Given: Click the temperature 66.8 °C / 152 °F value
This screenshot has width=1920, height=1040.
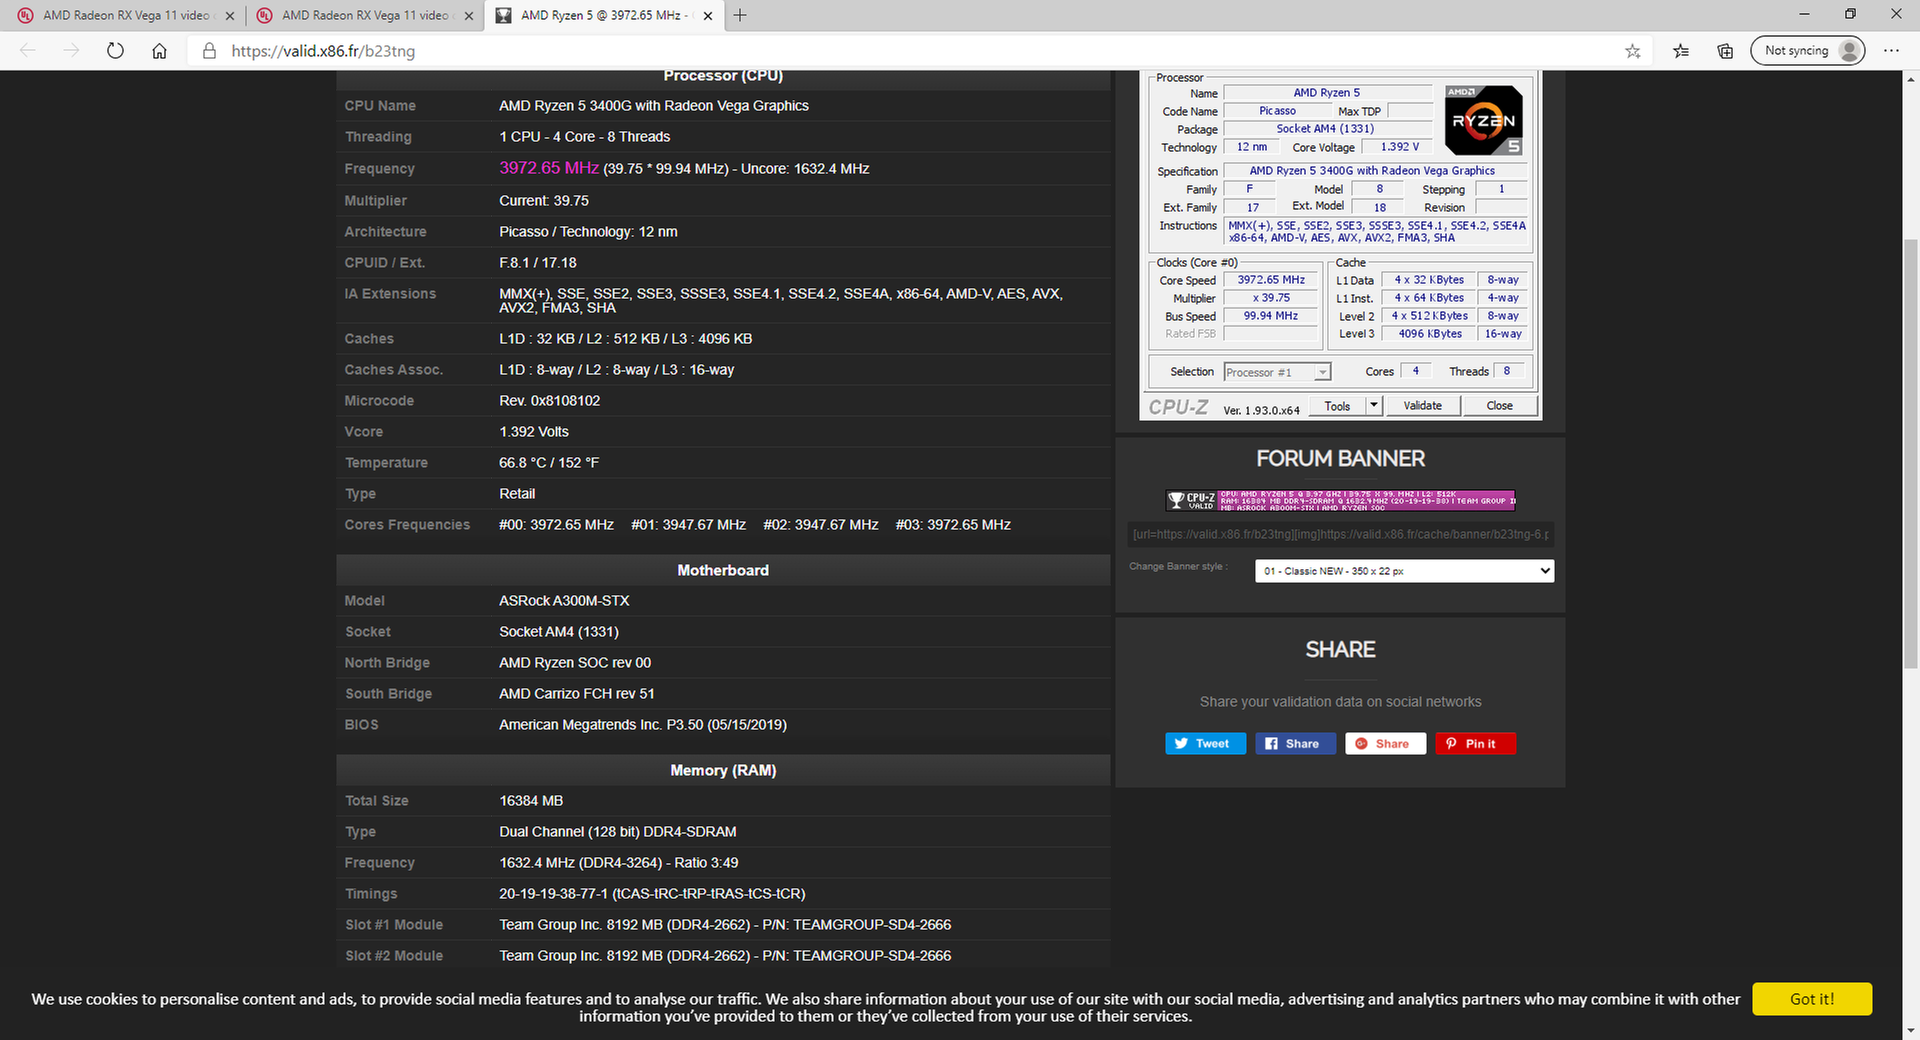Looking at the screenshot, I should (x=549, y=463).
